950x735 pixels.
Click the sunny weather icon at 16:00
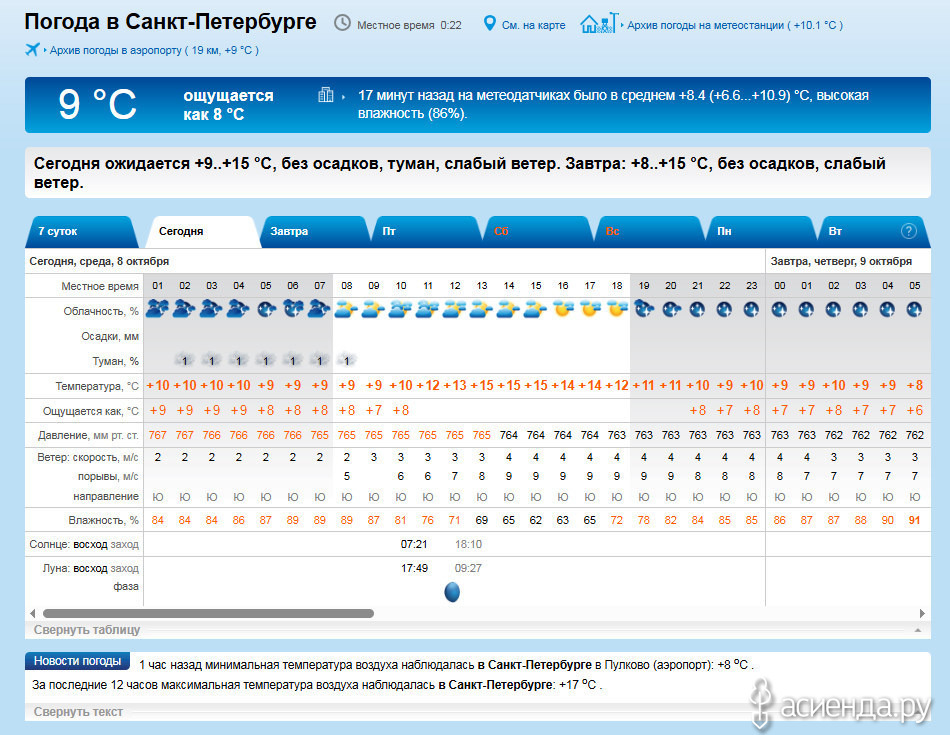pos(563,309)
